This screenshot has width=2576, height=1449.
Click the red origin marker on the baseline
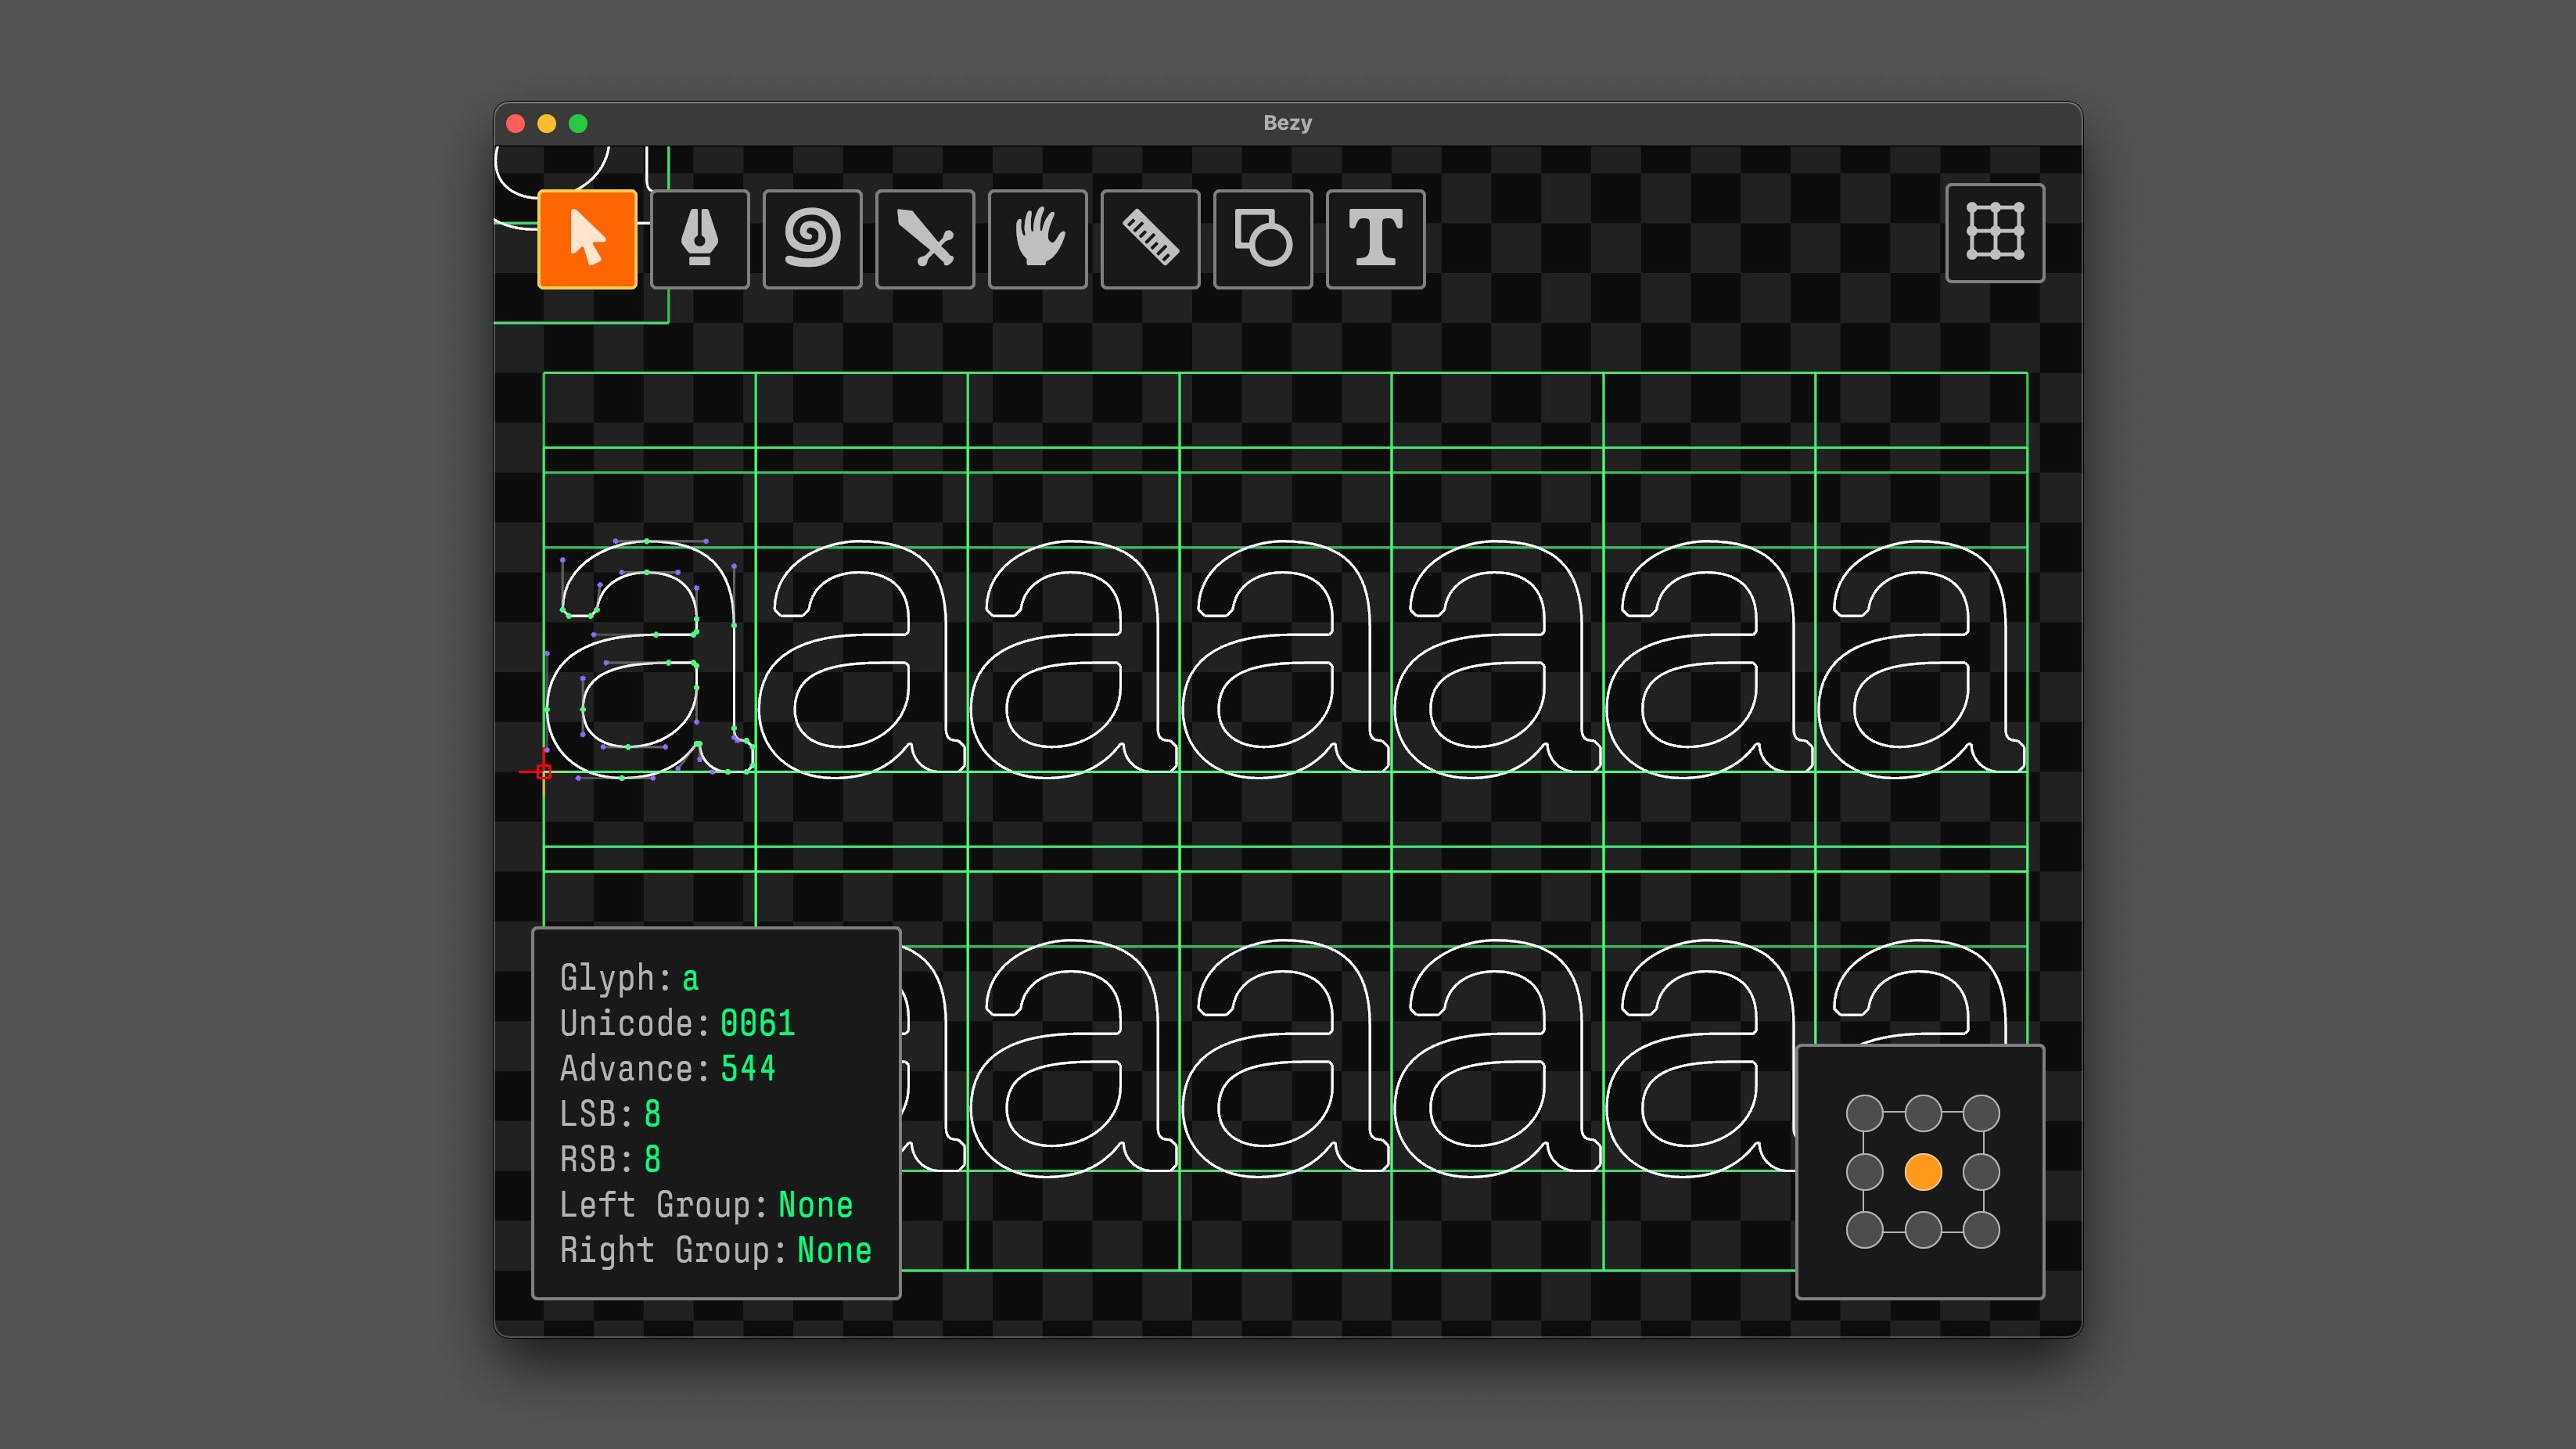coord(543,771)
